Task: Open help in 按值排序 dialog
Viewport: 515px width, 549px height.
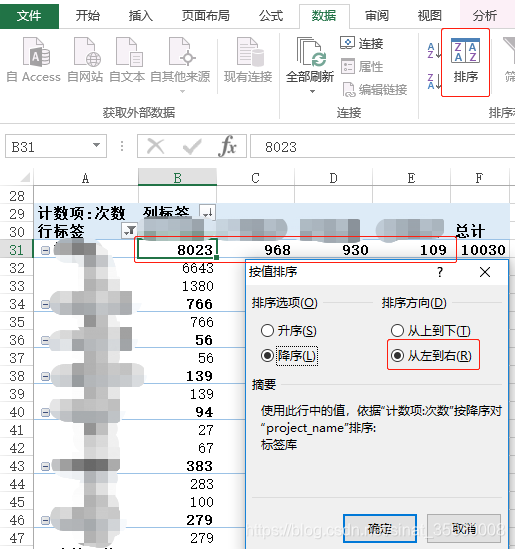Action: (440, 272)
